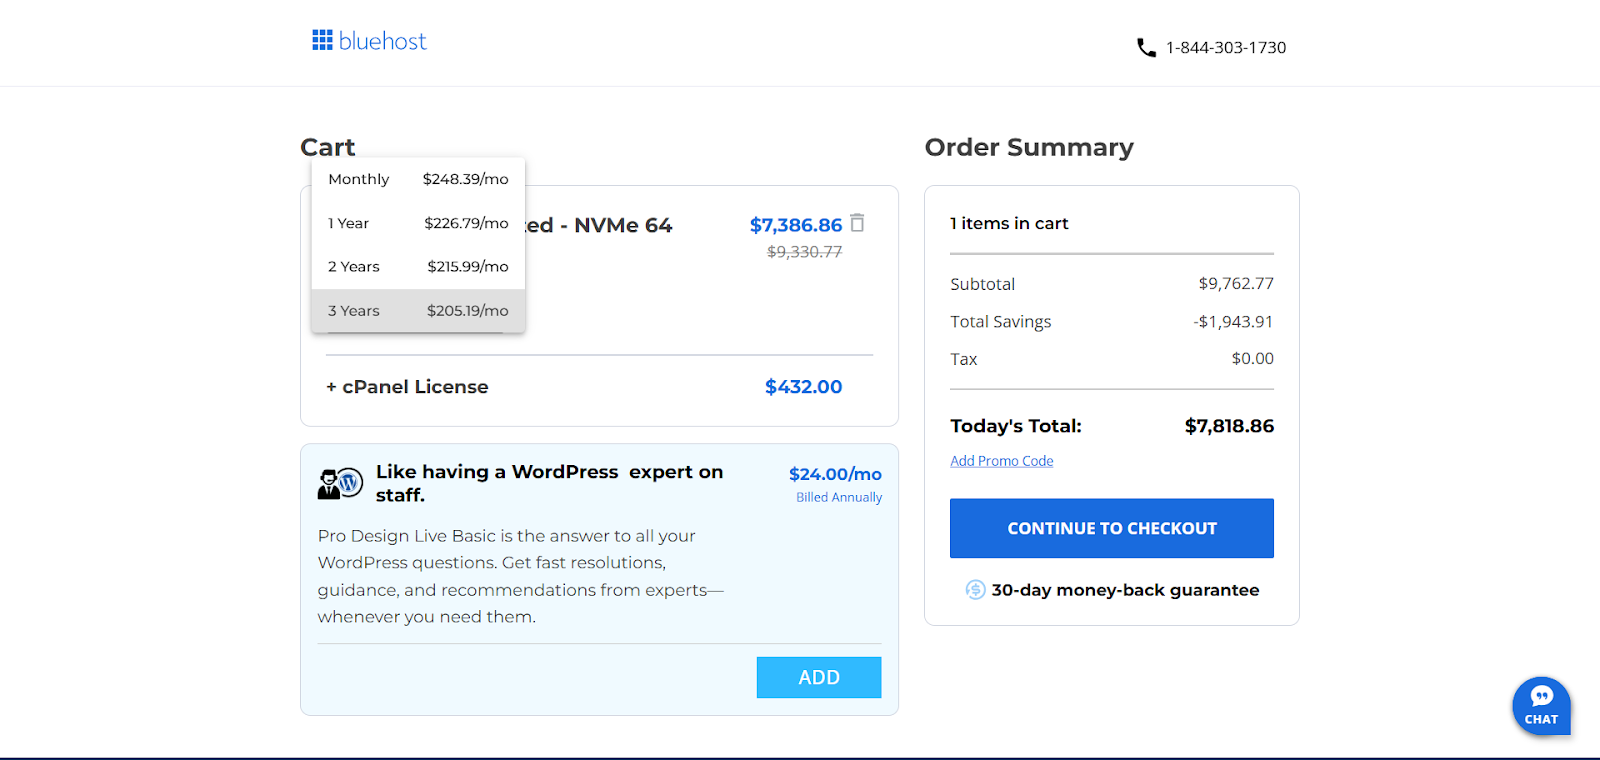Choose the 2 Years term option
This screenshot has height=760, width=1600.
tap(418, 267)
